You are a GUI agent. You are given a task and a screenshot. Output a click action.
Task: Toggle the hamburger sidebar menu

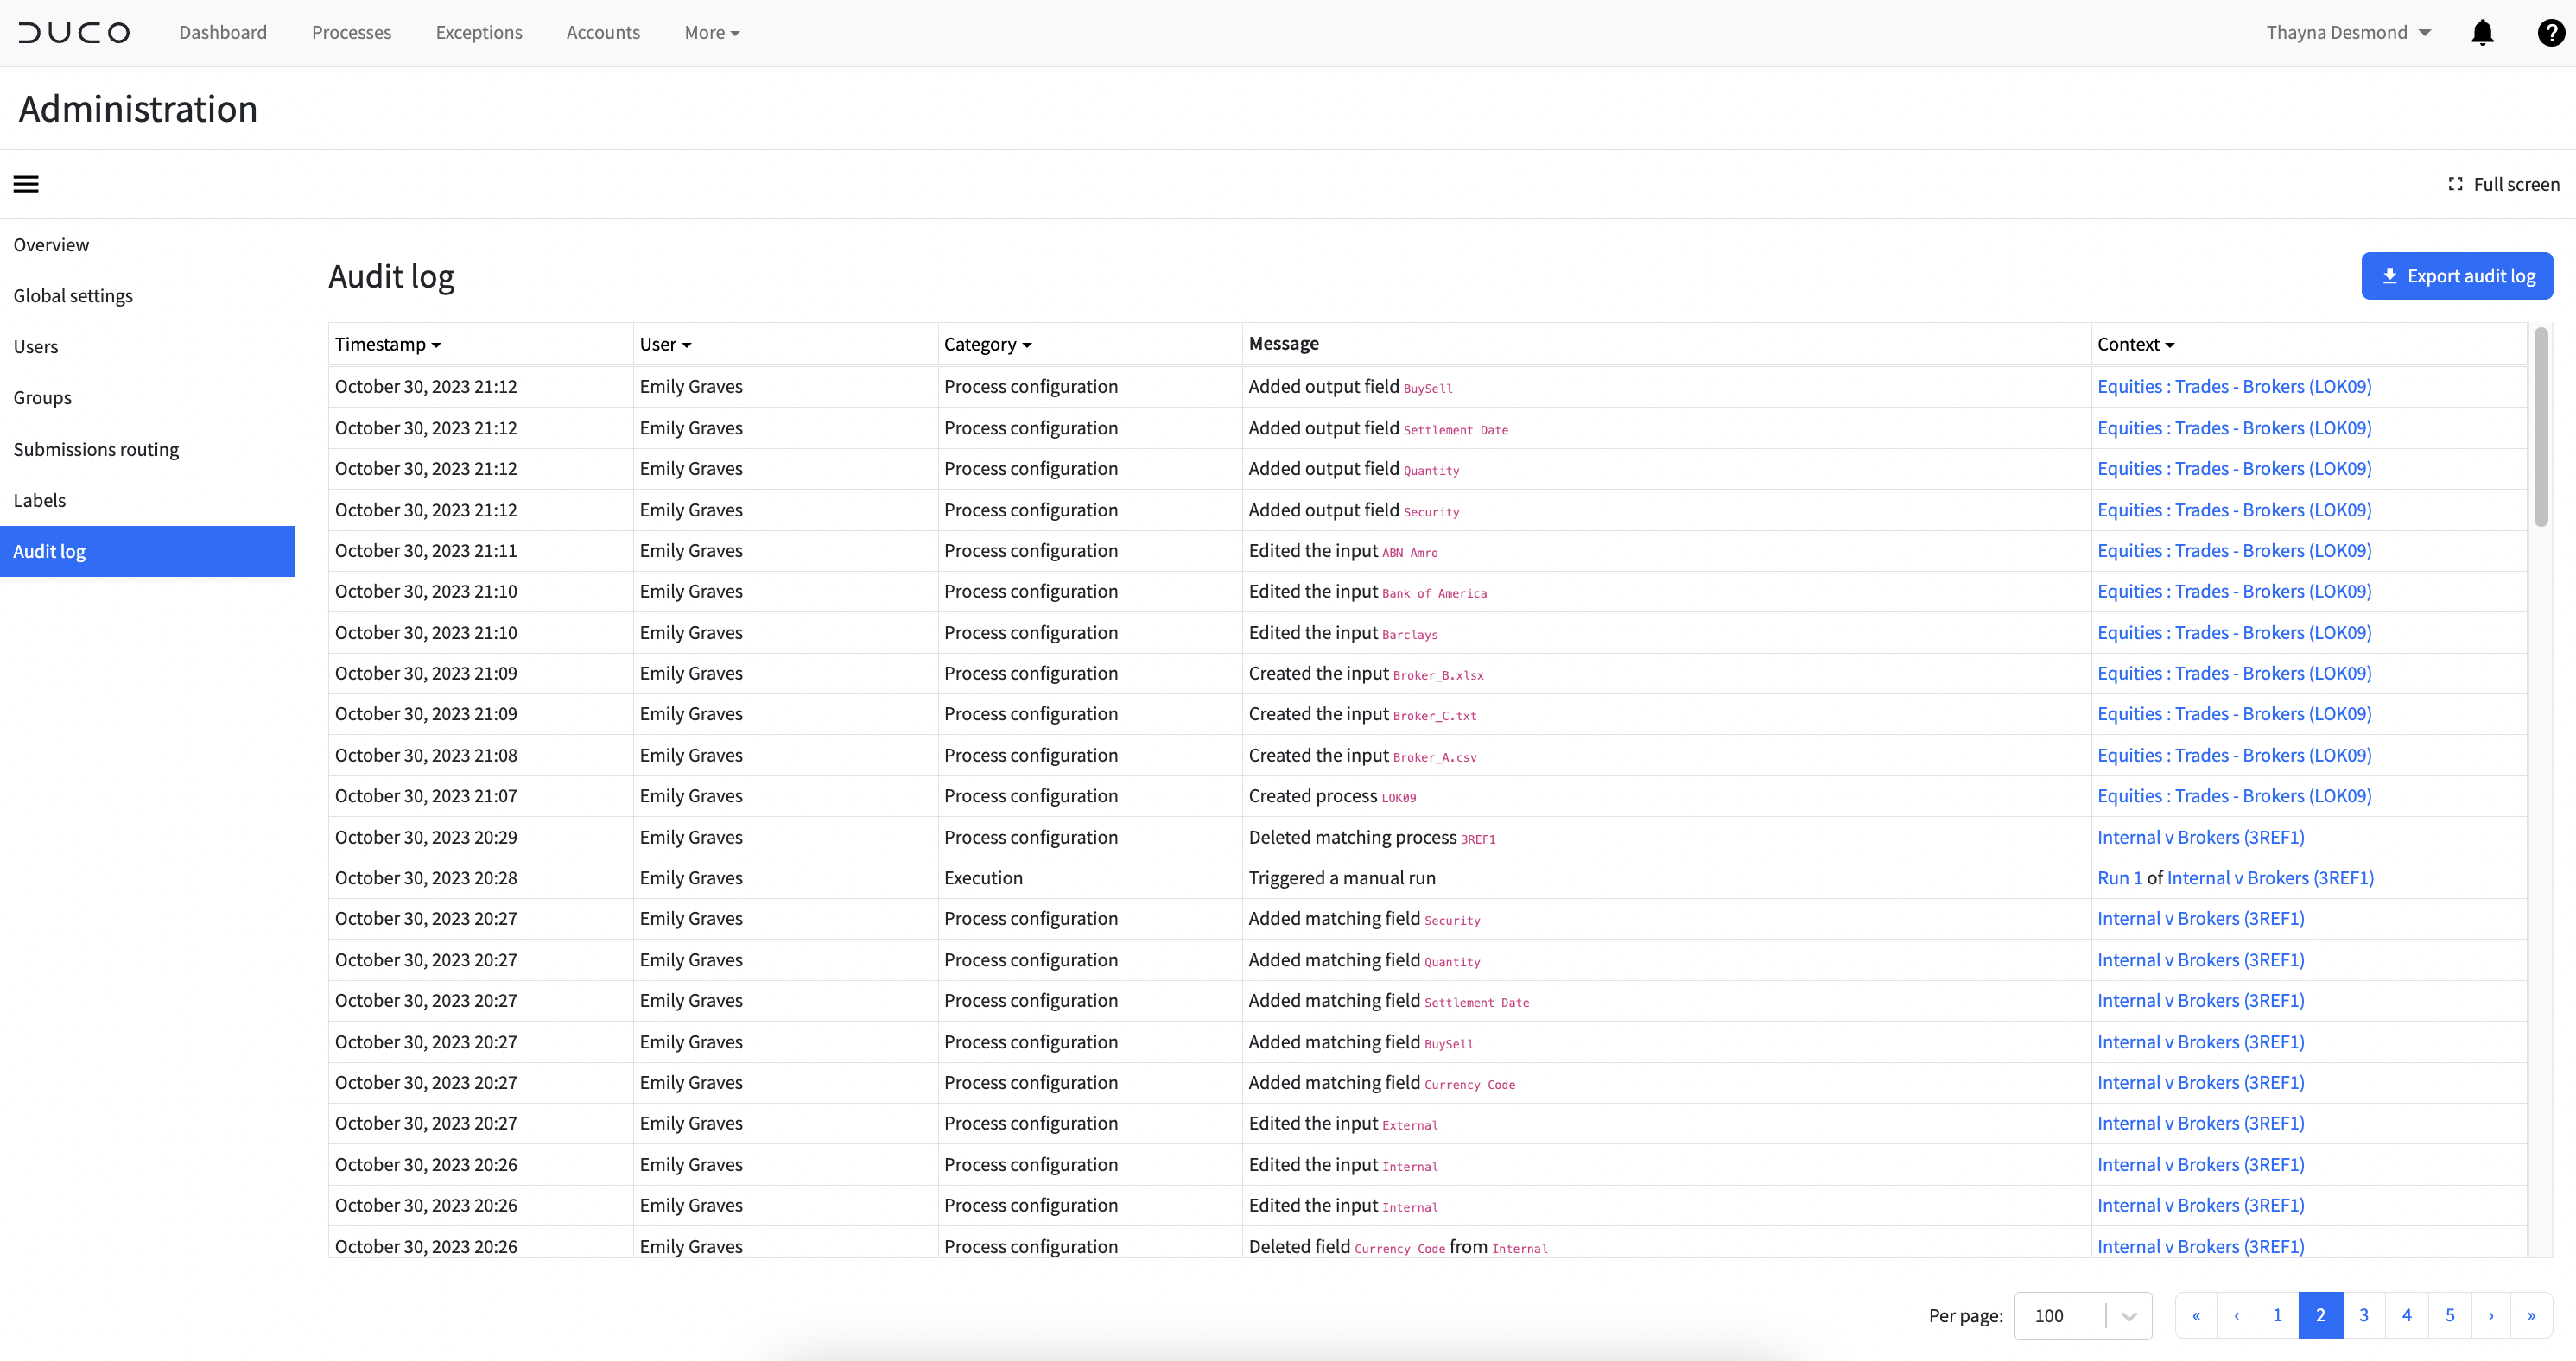(x=26, y=184)
